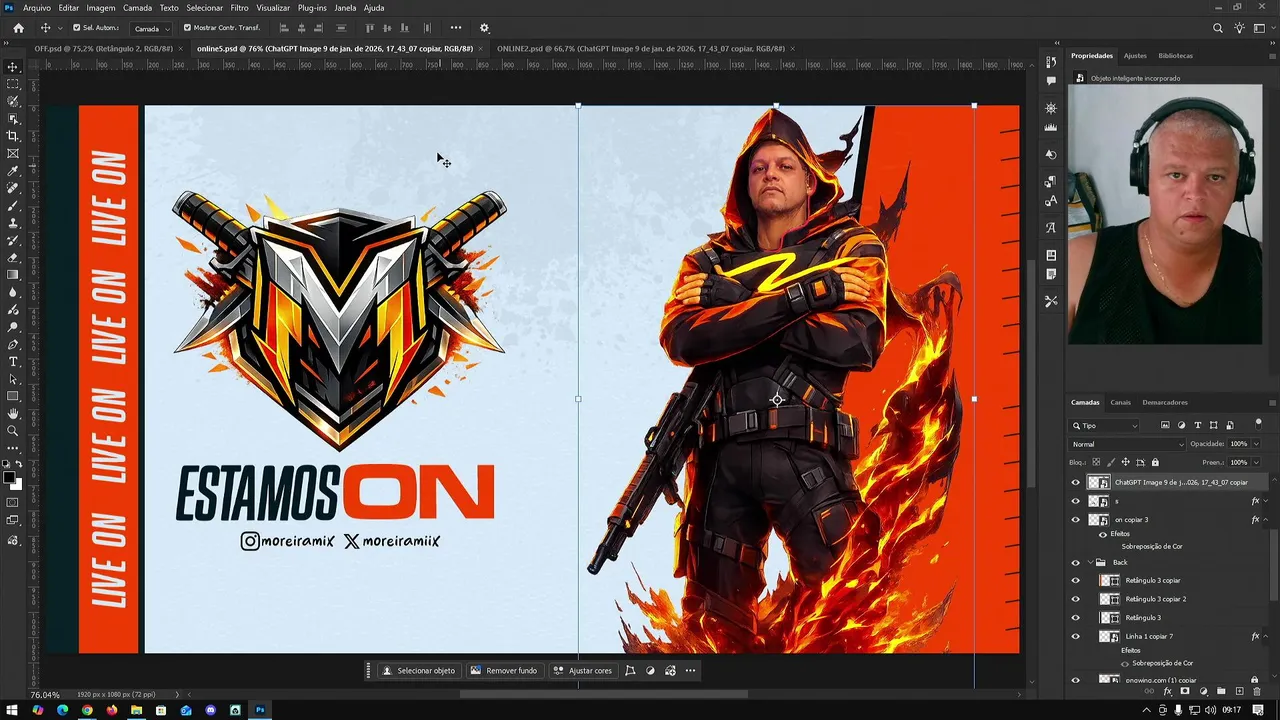Open Photoshop from the Windows taskbar
Viewport: 1280px width, 720px height.
(x=260, y=710)
